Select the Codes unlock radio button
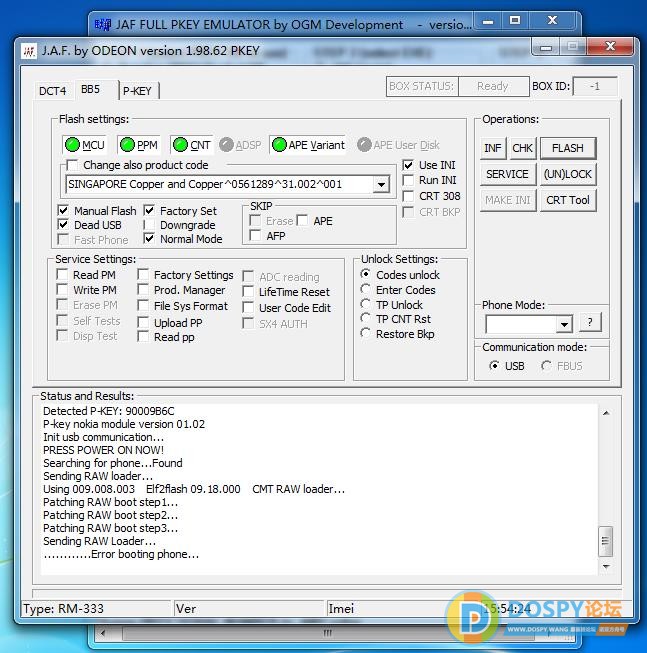 click(366, 274)
